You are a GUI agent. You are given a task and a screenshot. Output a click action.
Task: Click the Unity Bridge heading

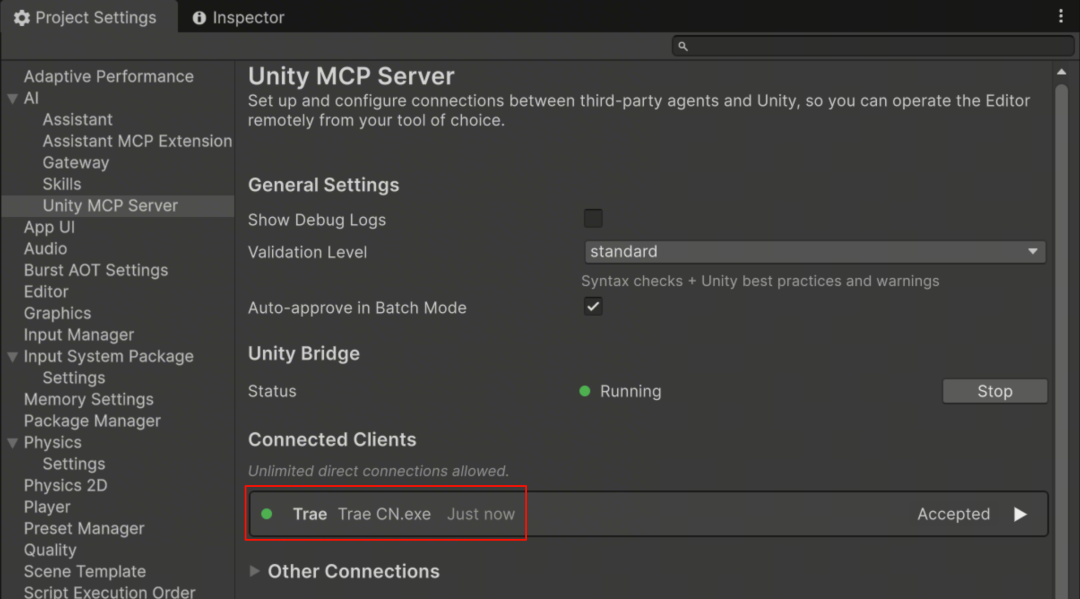pos(304,353)
